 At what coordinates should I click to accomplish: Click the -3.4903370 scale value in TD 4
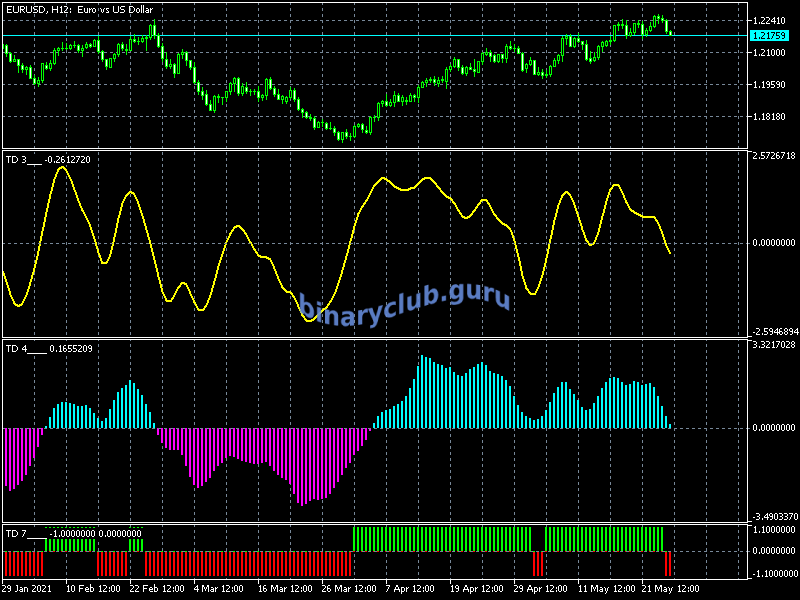pyautogui.click(x=773, y=517)
